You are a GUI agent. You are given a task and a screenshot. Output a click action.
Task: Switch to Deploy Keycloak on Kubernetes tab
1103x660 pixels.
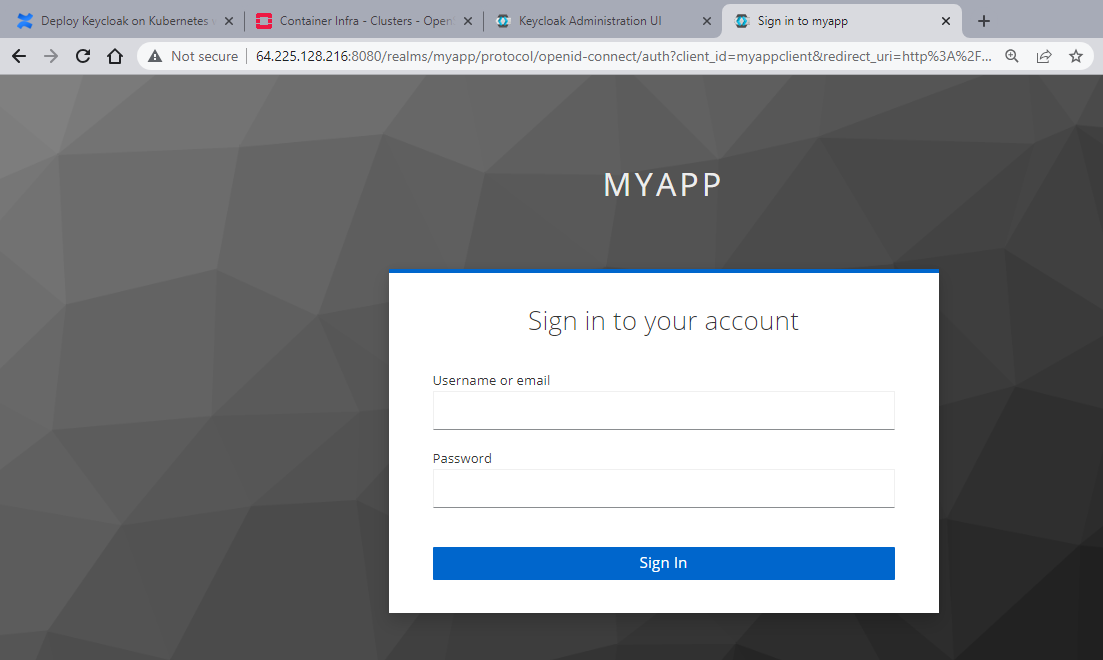point(118,21)
